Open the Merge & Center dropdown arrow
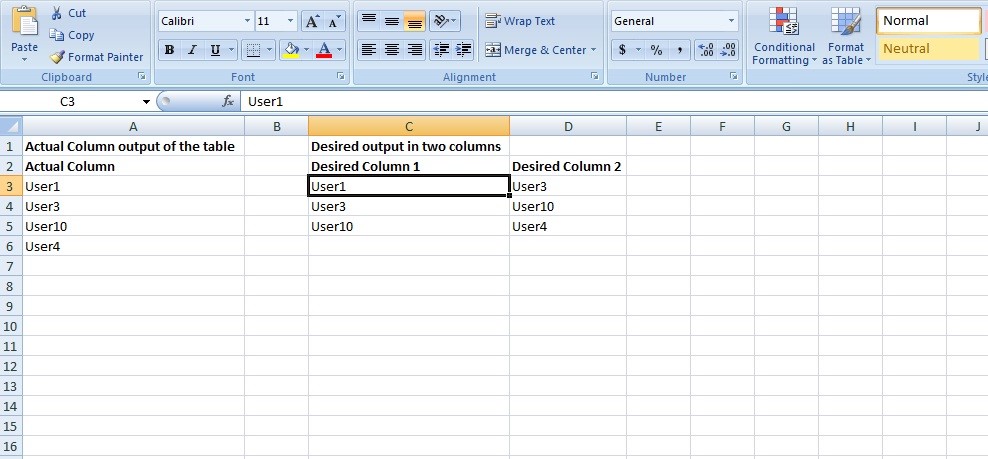 (x=594, y=50)
